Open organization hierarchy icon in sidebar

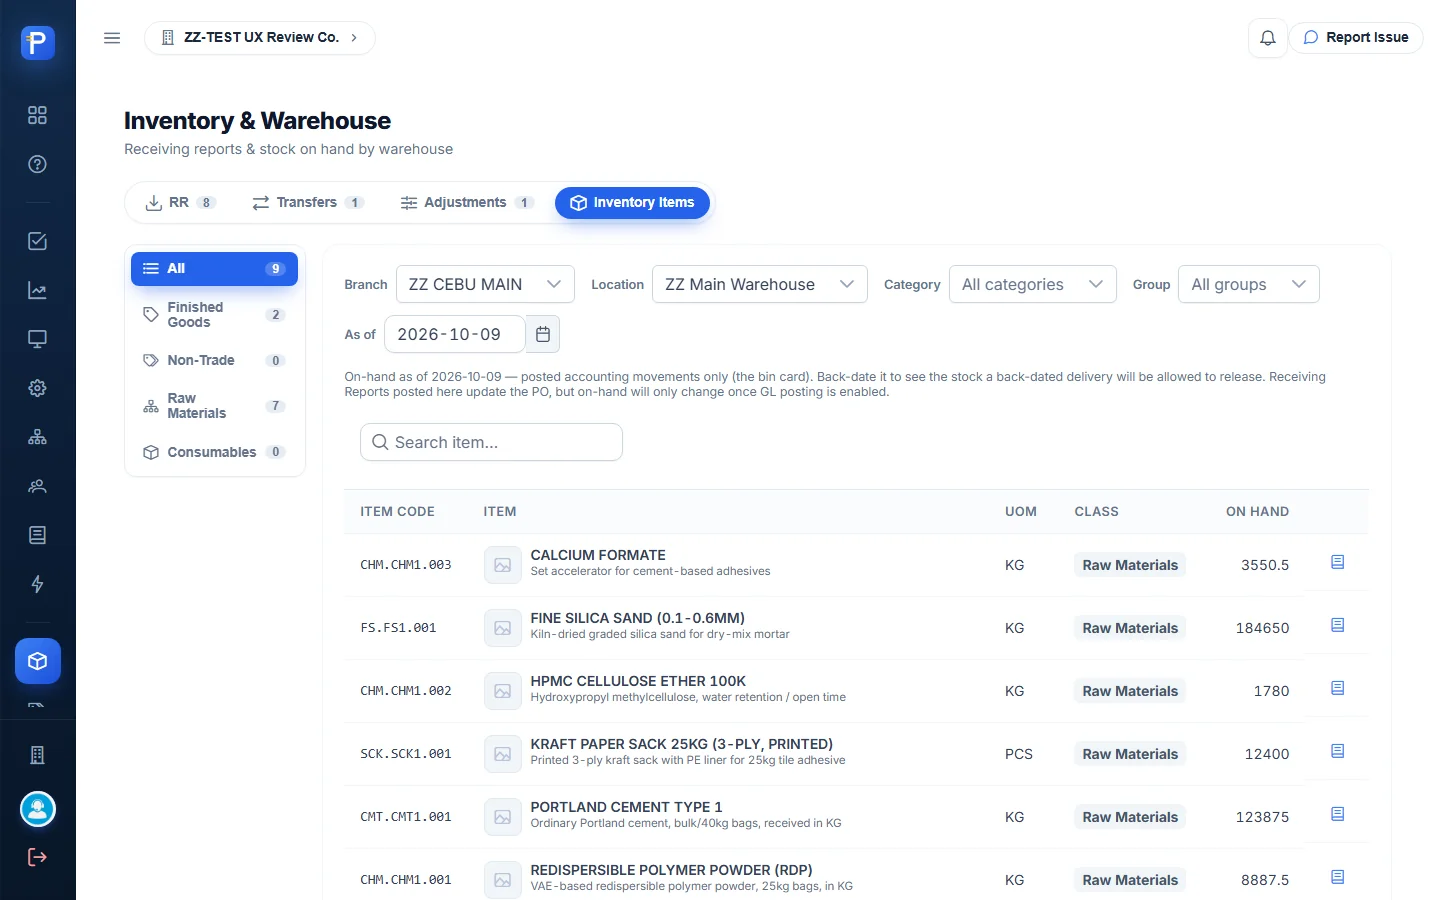coord(37,437)
